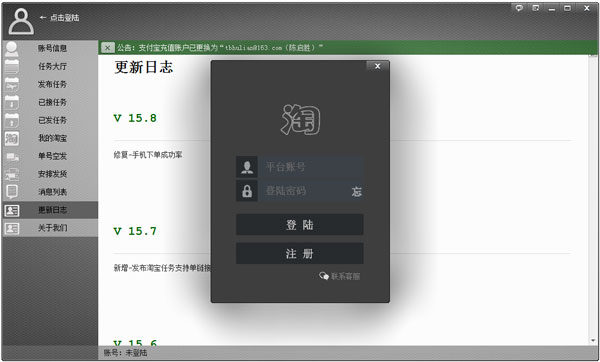
Task: Open the 任务大厅 task hall icon
Action: [x=12, y=67]
